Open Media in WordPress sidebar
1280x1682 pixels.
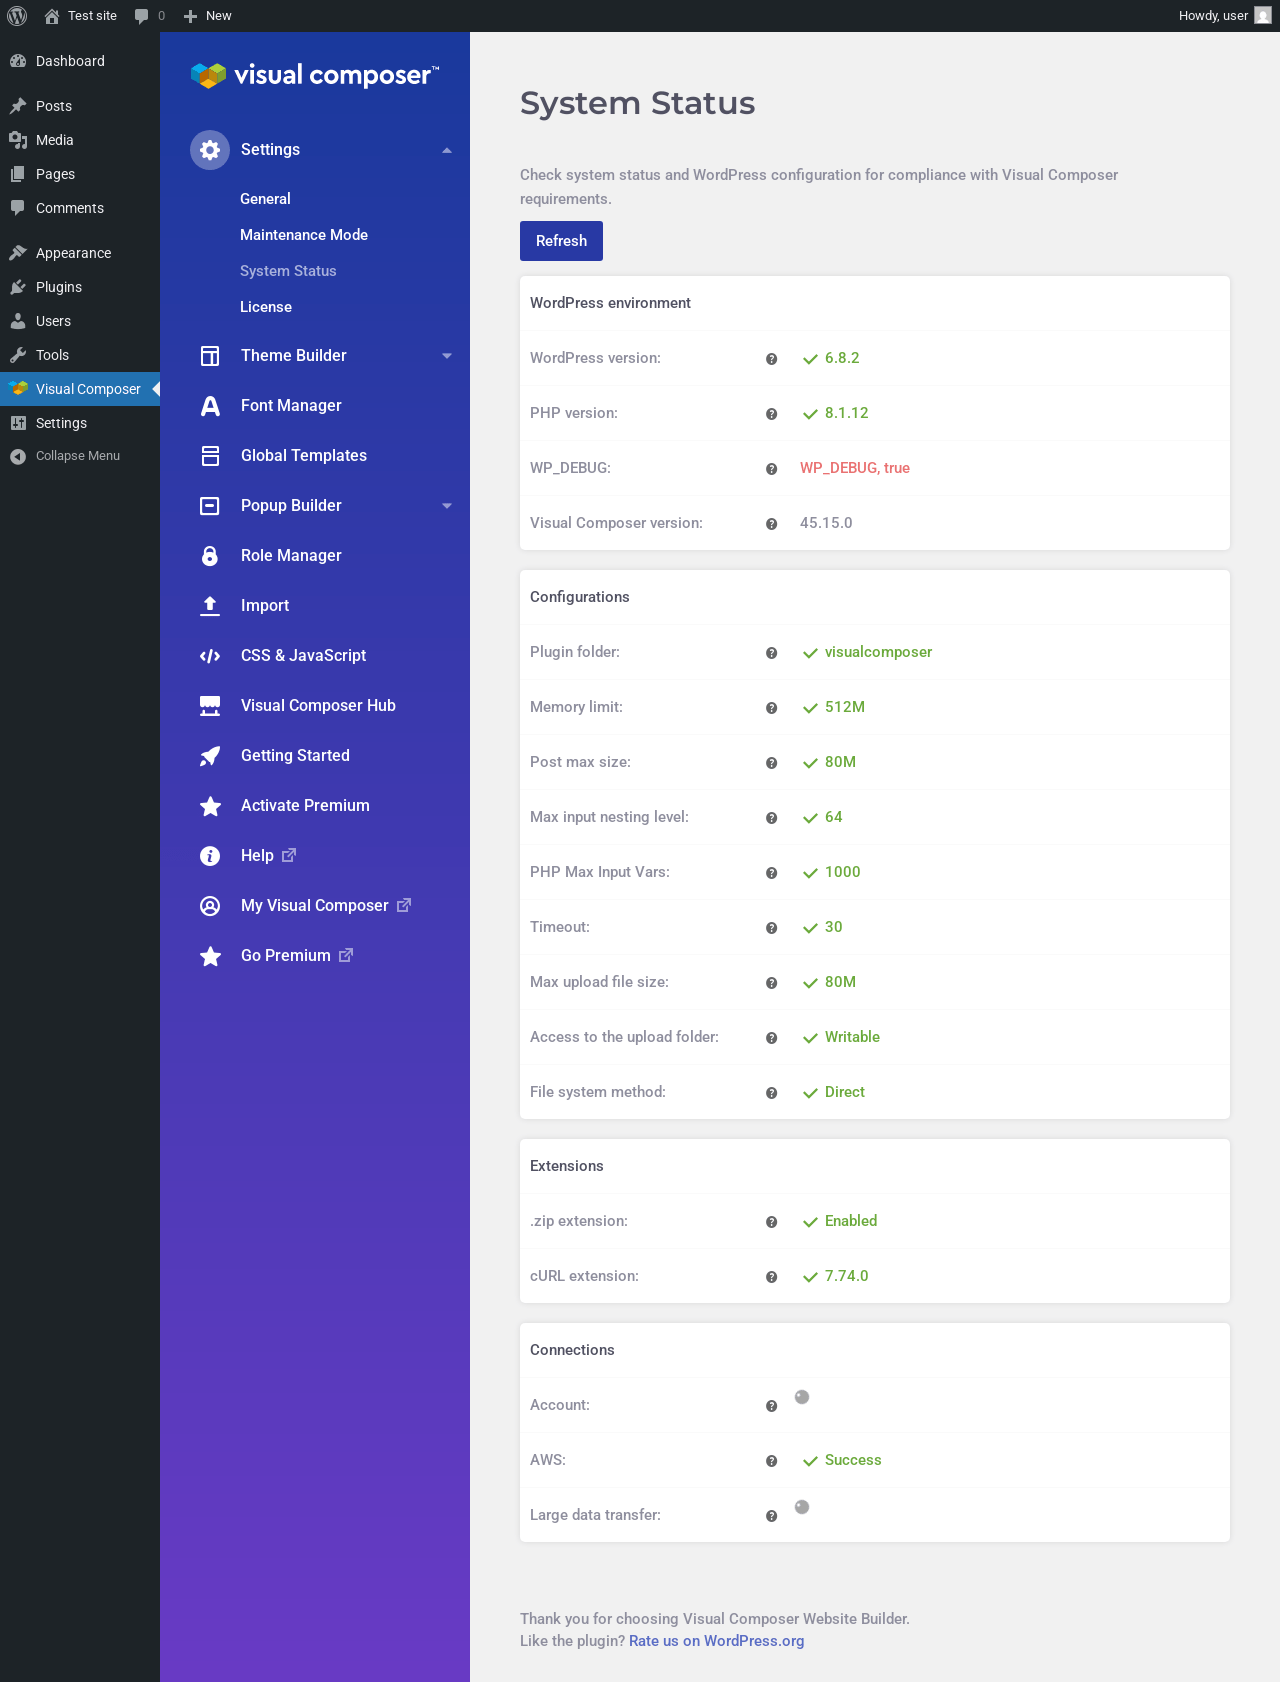tap(80, 140)
